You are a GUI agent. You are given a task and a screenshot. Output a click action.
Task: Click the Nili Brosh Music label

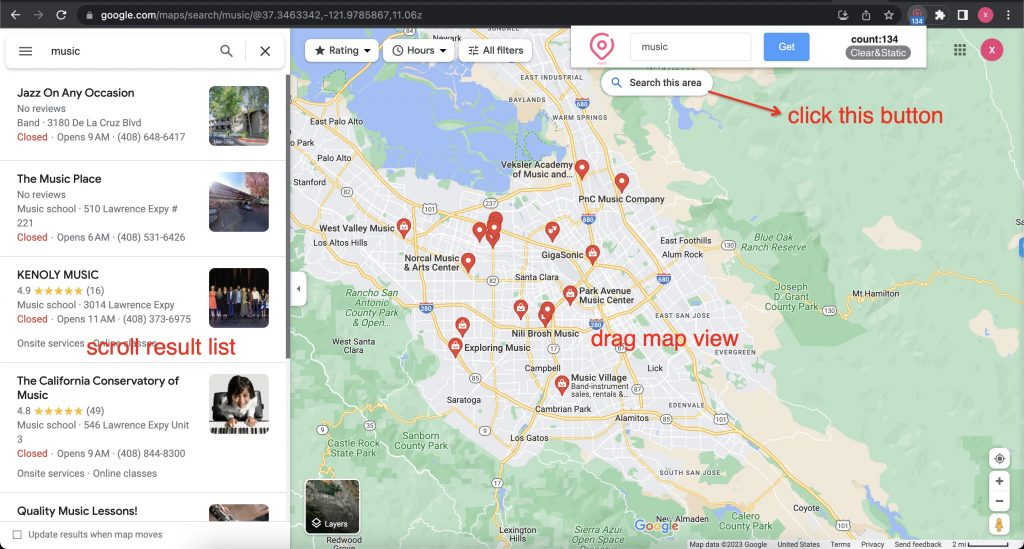point(545,334)
